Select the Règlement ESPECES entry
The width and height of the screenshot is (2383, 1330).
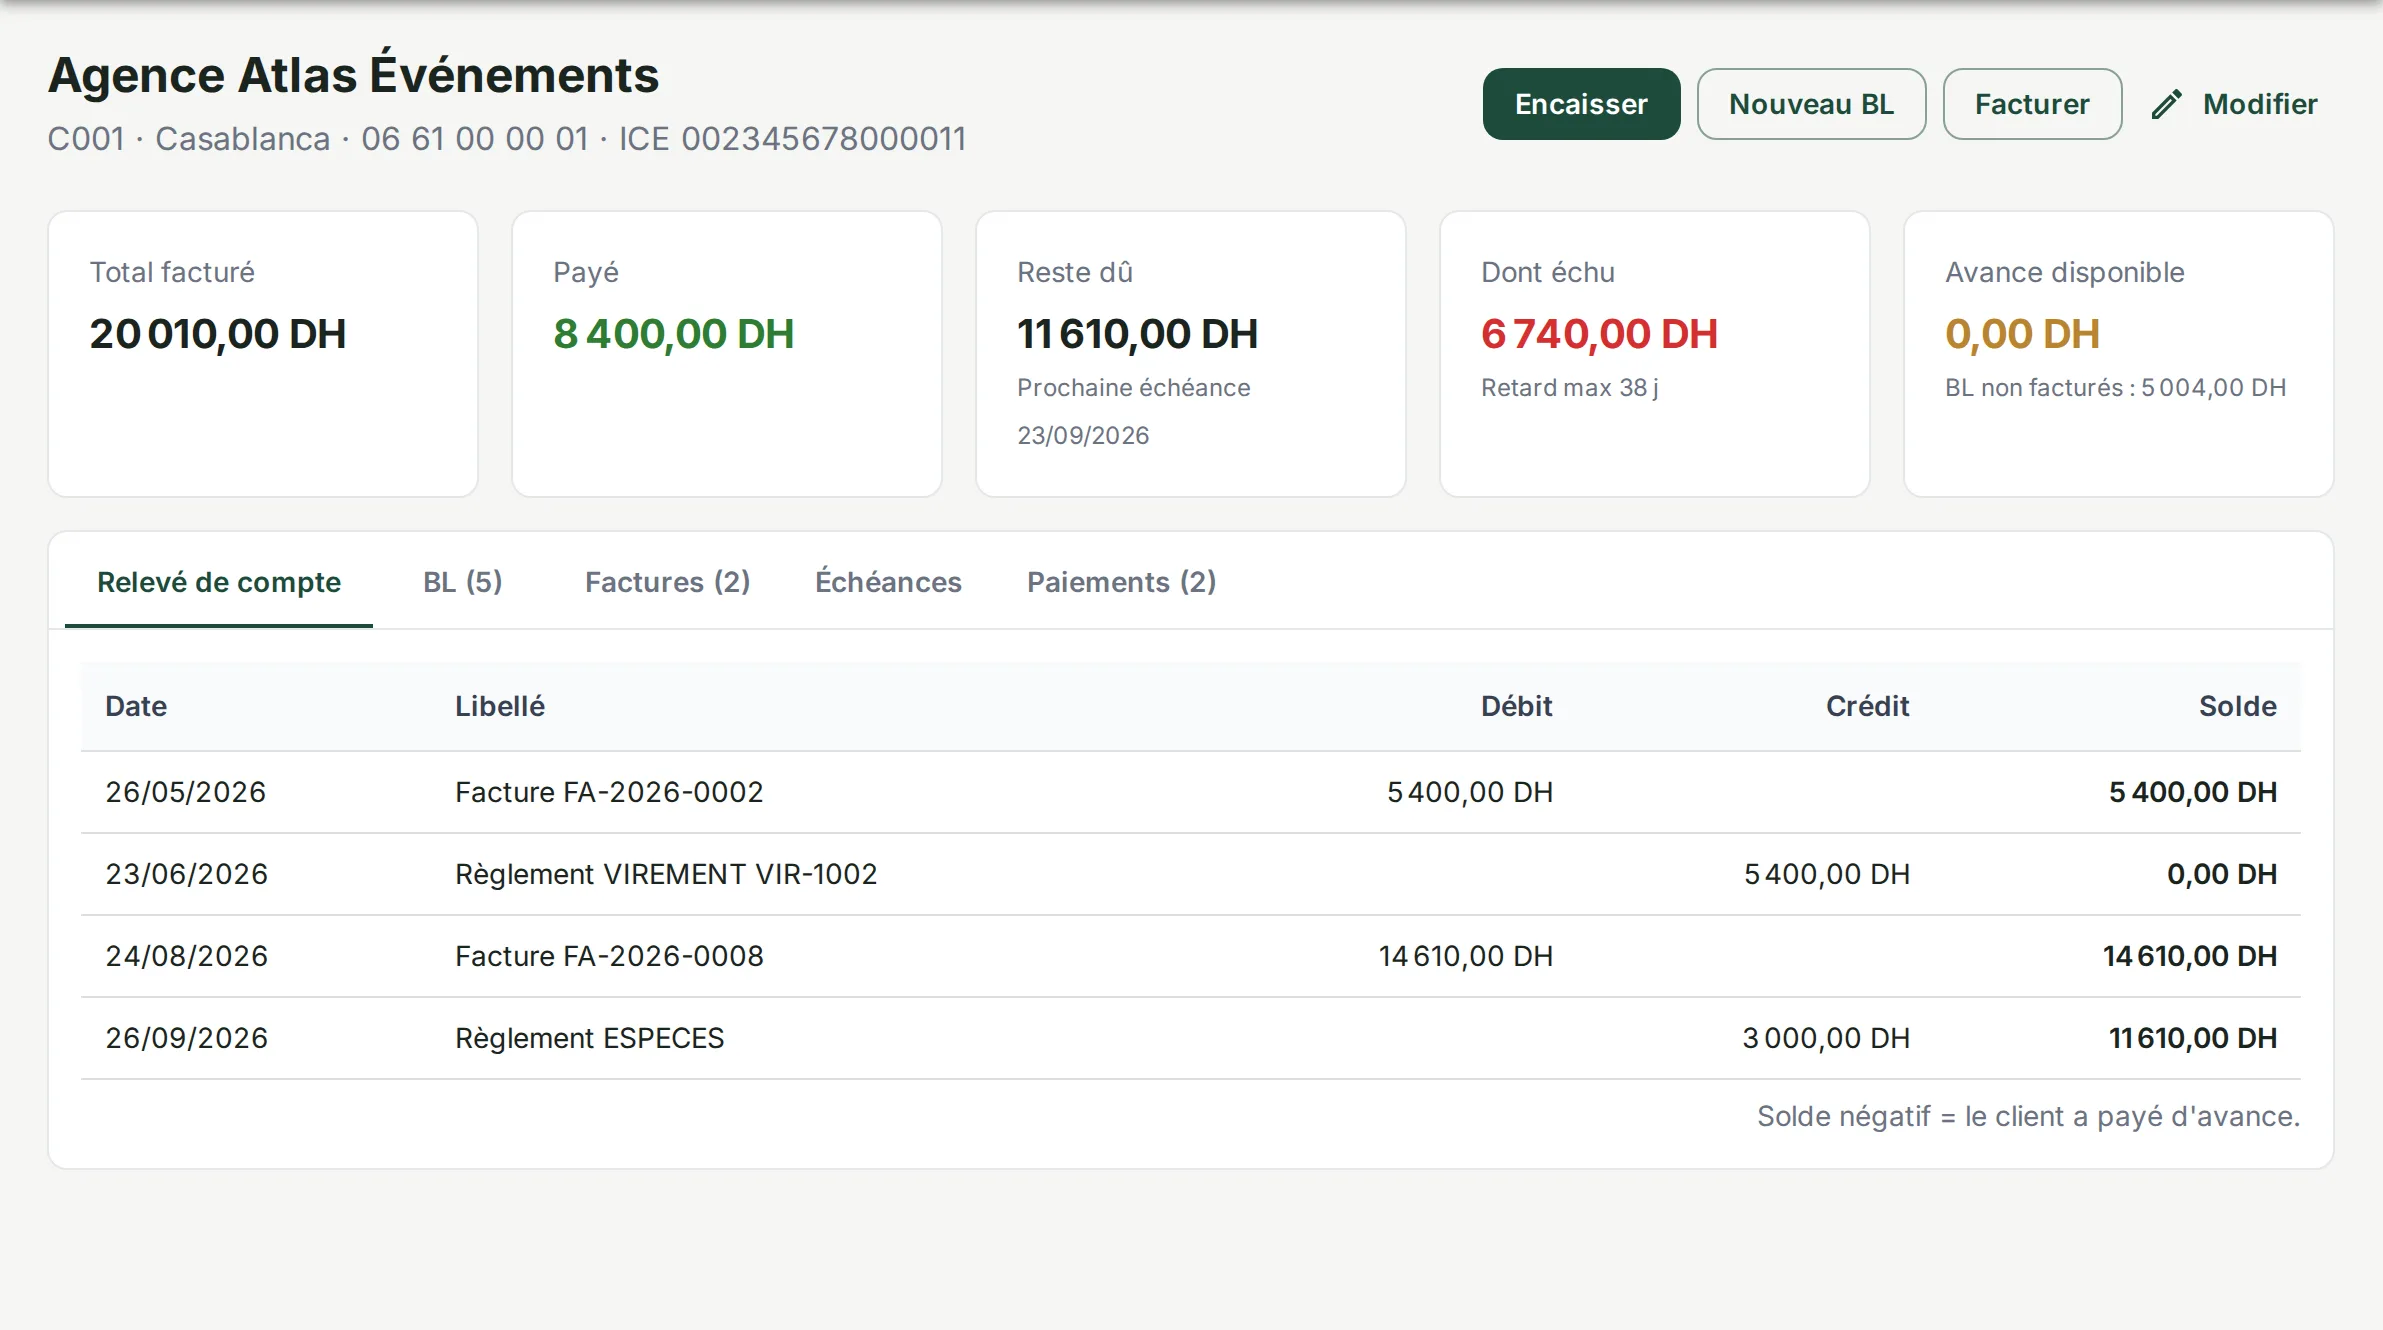coord(589,1038)
